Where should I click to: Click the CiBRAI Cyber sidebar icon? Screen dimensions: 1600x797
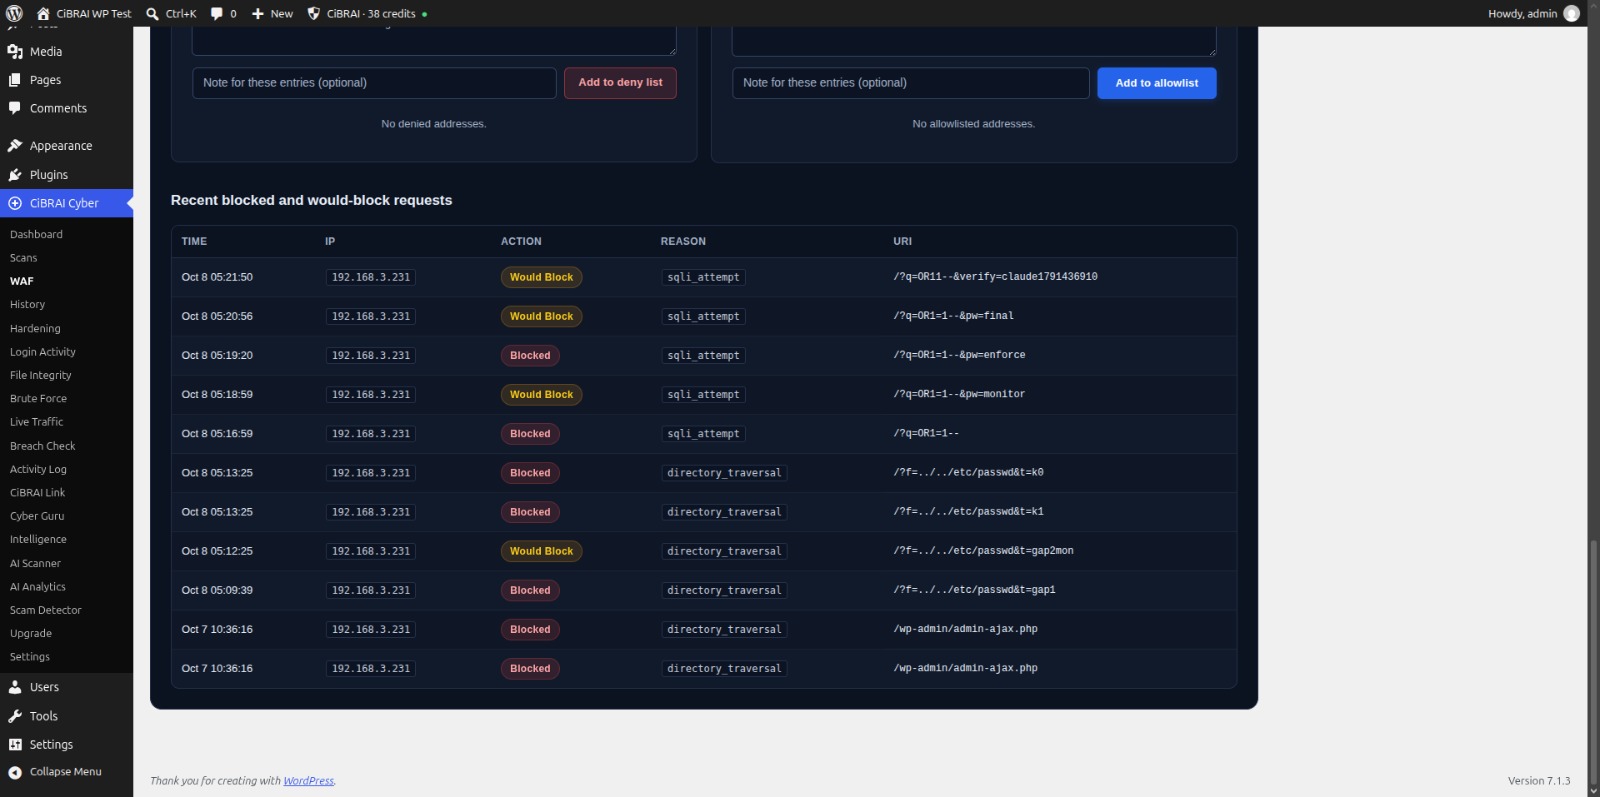coord(15,203)
